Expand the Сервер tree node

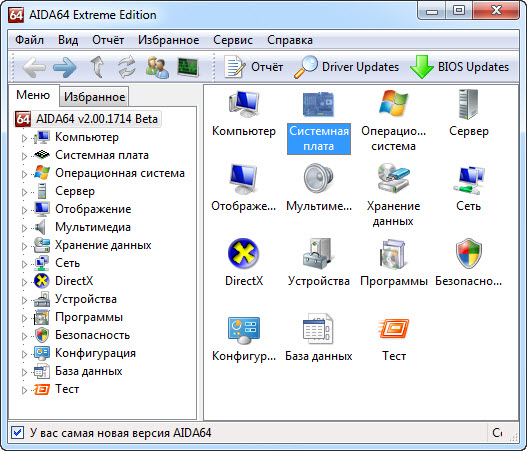24,192
